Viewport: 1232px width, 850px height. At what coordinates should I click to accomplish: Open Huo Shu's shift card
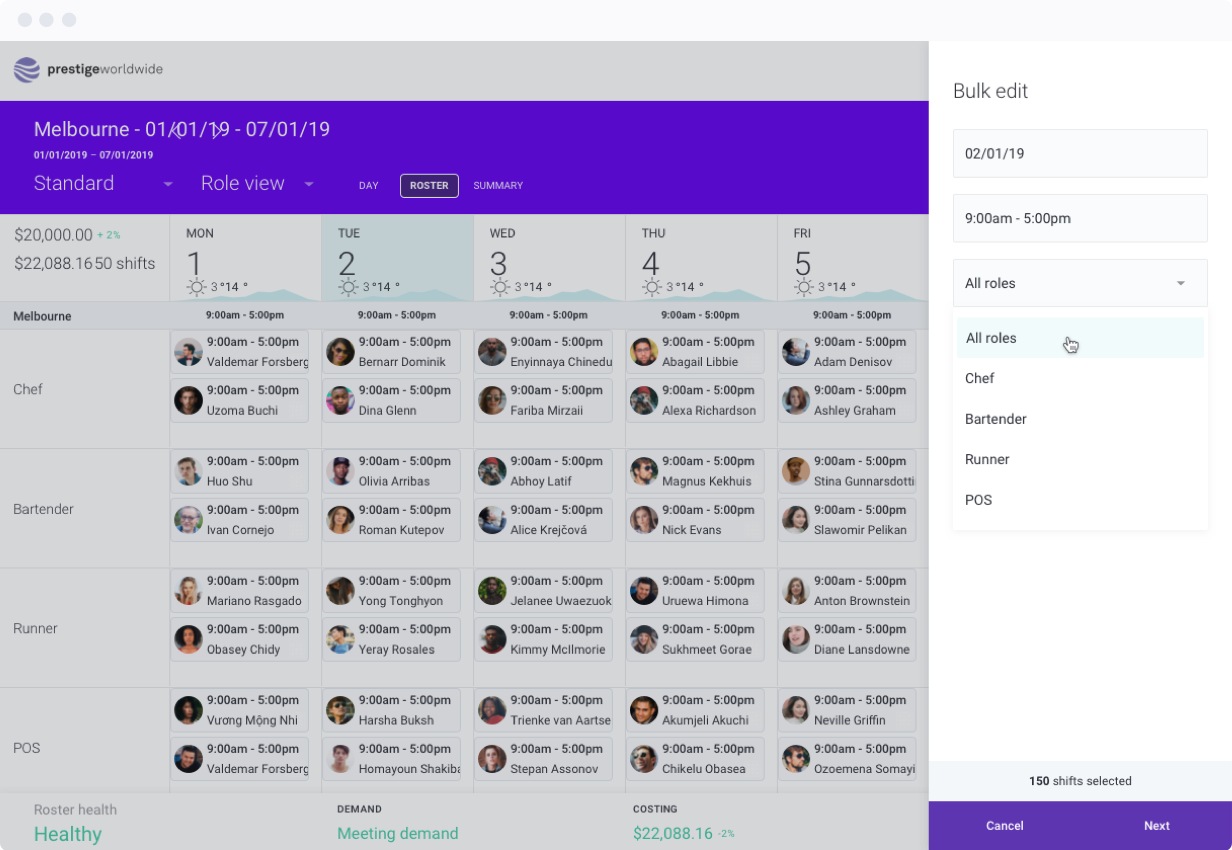point(240,472)
